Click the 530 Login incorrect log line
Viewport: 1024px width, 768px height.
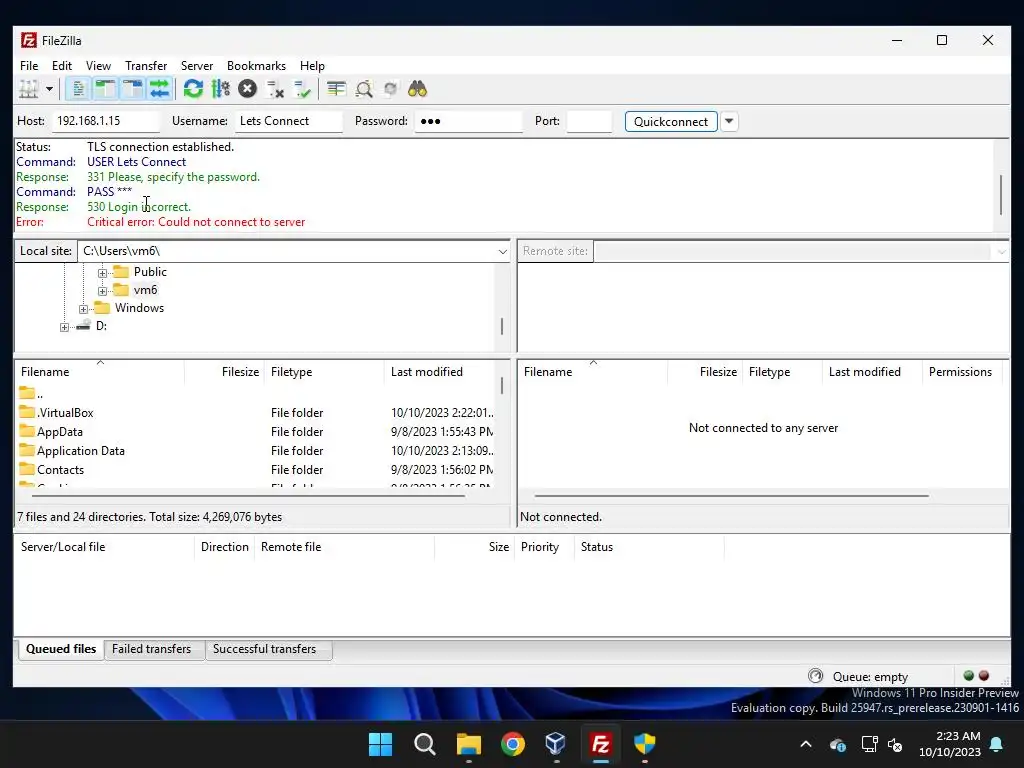point(138,207)
